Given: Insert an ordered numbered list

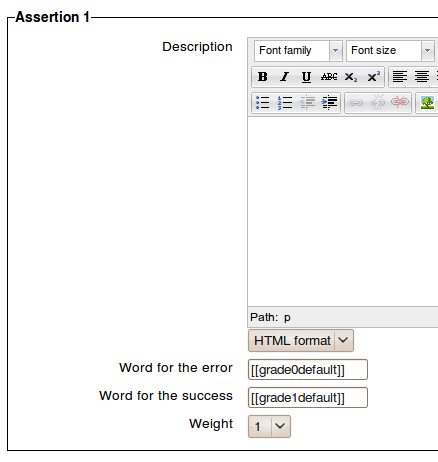Looking at the screenshot, I should [x=285, y=103].
